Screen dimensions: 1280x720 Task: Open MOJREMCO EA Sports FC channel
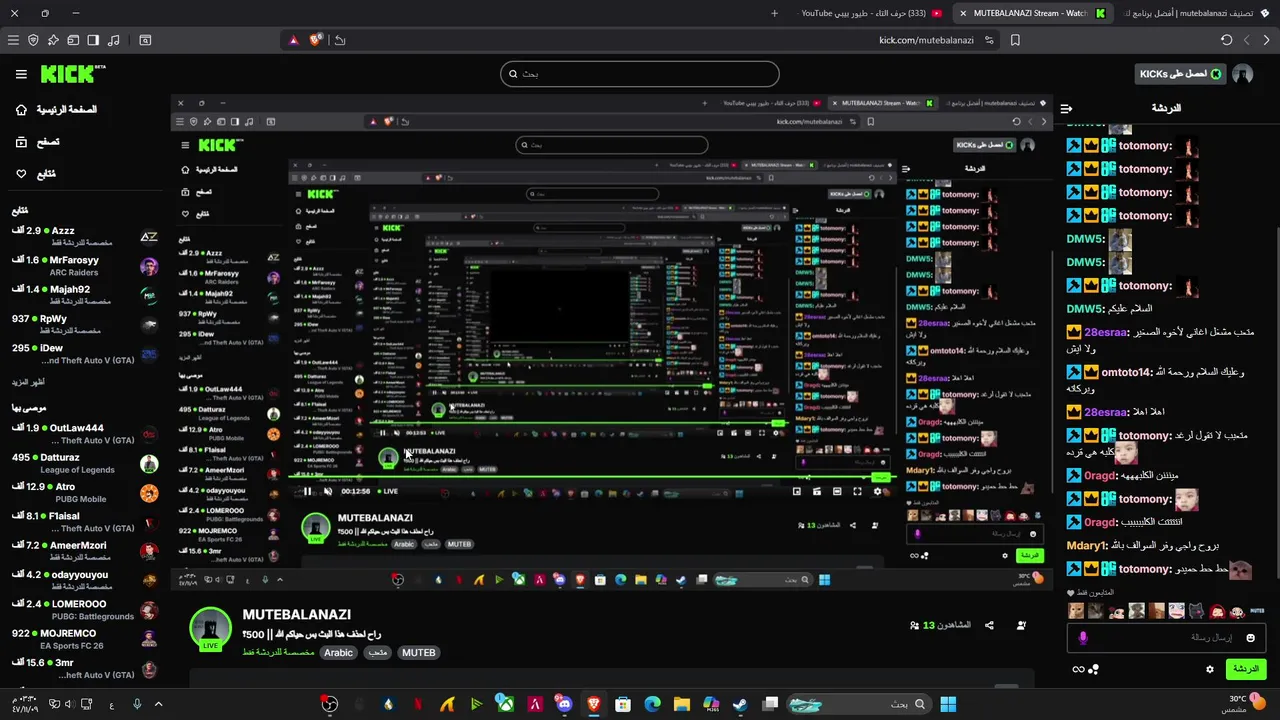point(85,639)
